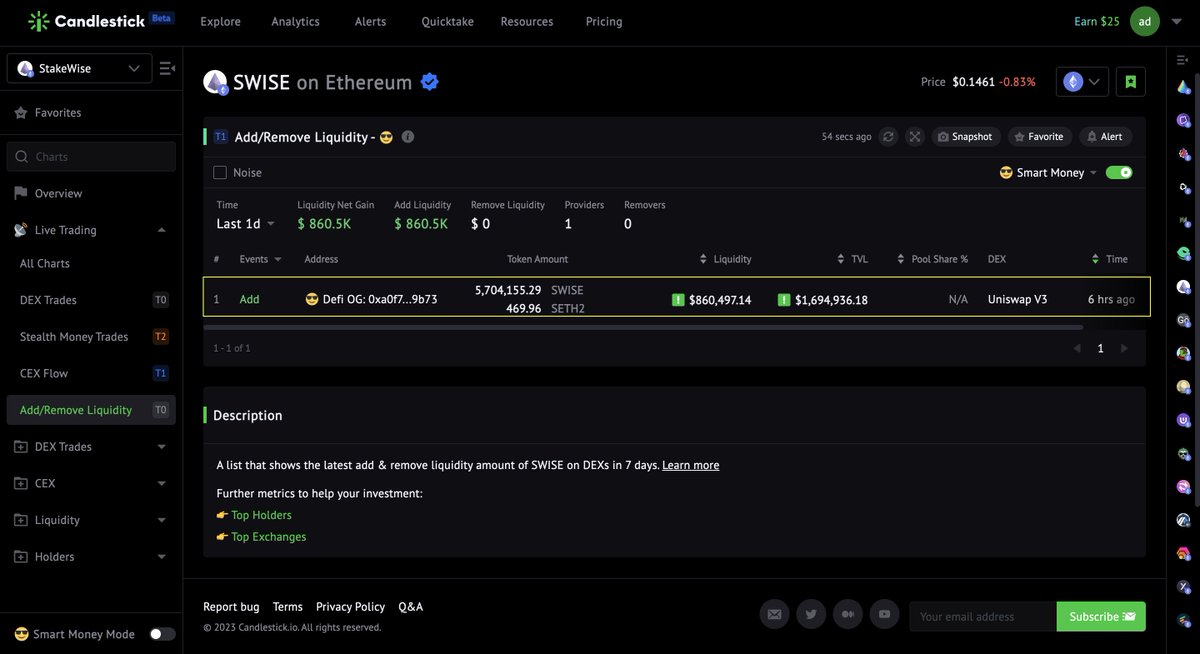Viewport: 1200px width, 654px height.
Task: Click the Live Trading satellite icon
Action: (x=21, y=230)
